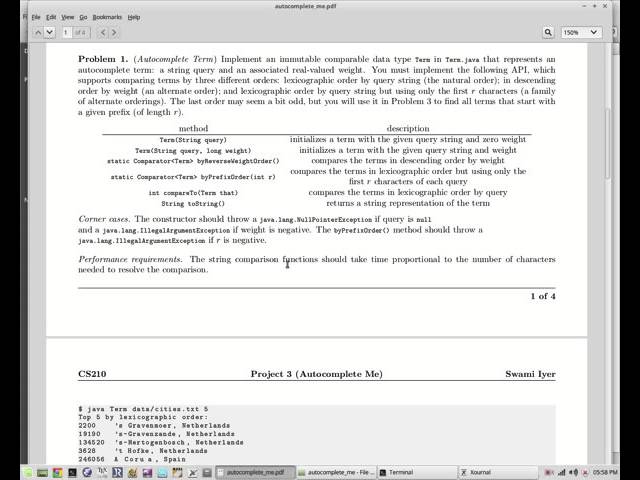
Task: Launch the terminal launcher icon in the taskbar
Action: coord(72,473)
